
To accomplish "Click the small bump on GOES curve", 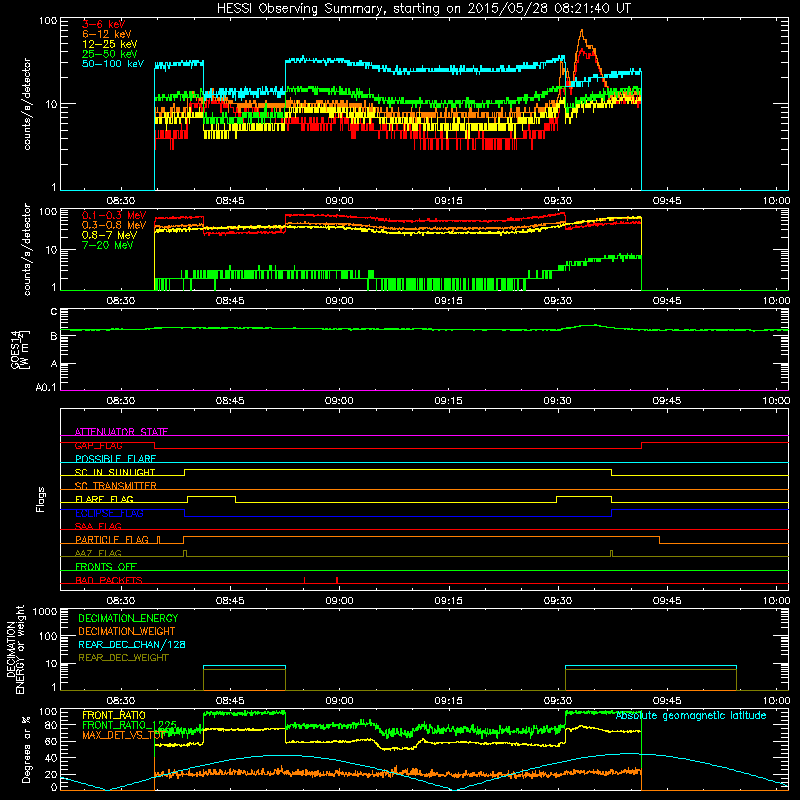I will [593, 325].
